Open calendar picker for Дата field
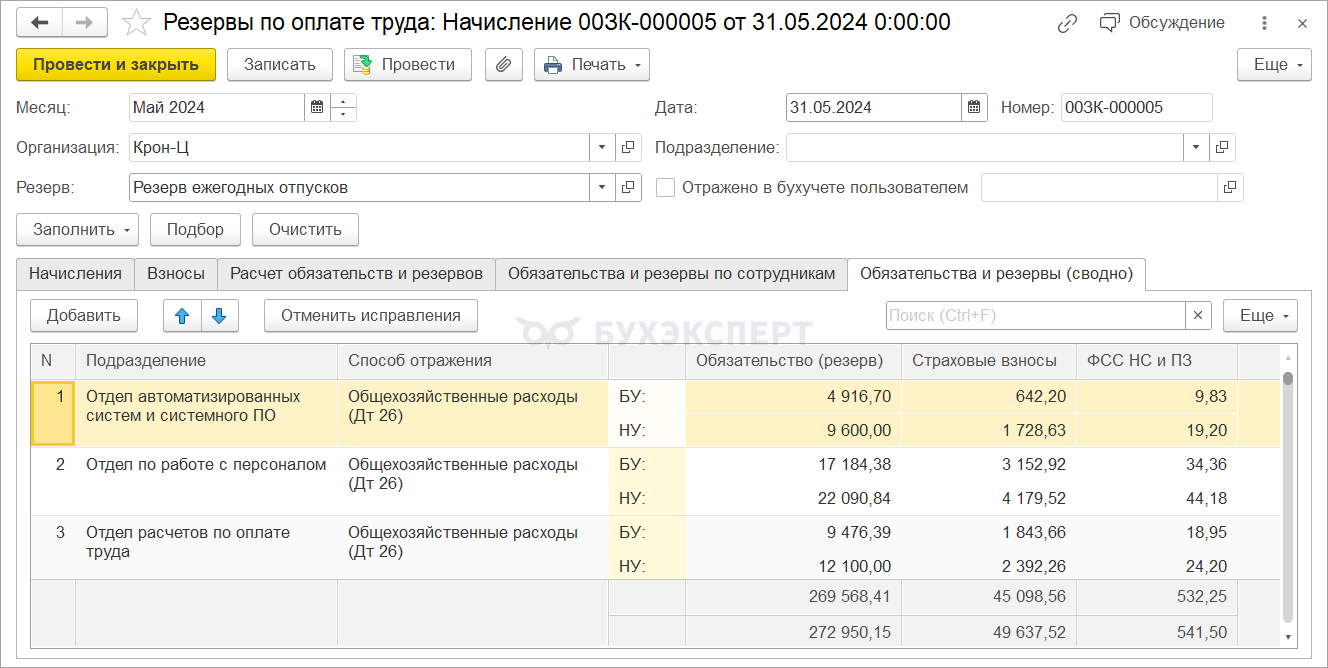Image resolution: width=1328 pixels, height=668 pixels. 975,108
